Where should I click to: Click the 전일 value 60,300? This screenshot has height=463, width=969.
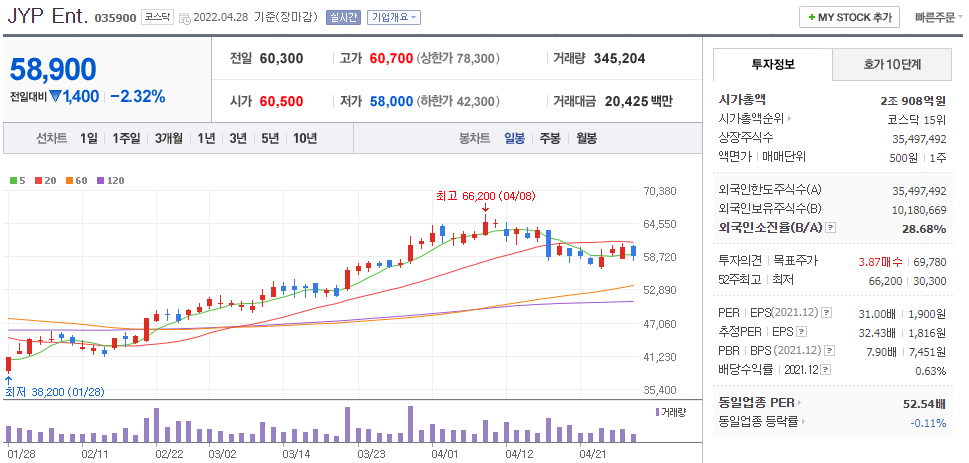pos(282,59)
